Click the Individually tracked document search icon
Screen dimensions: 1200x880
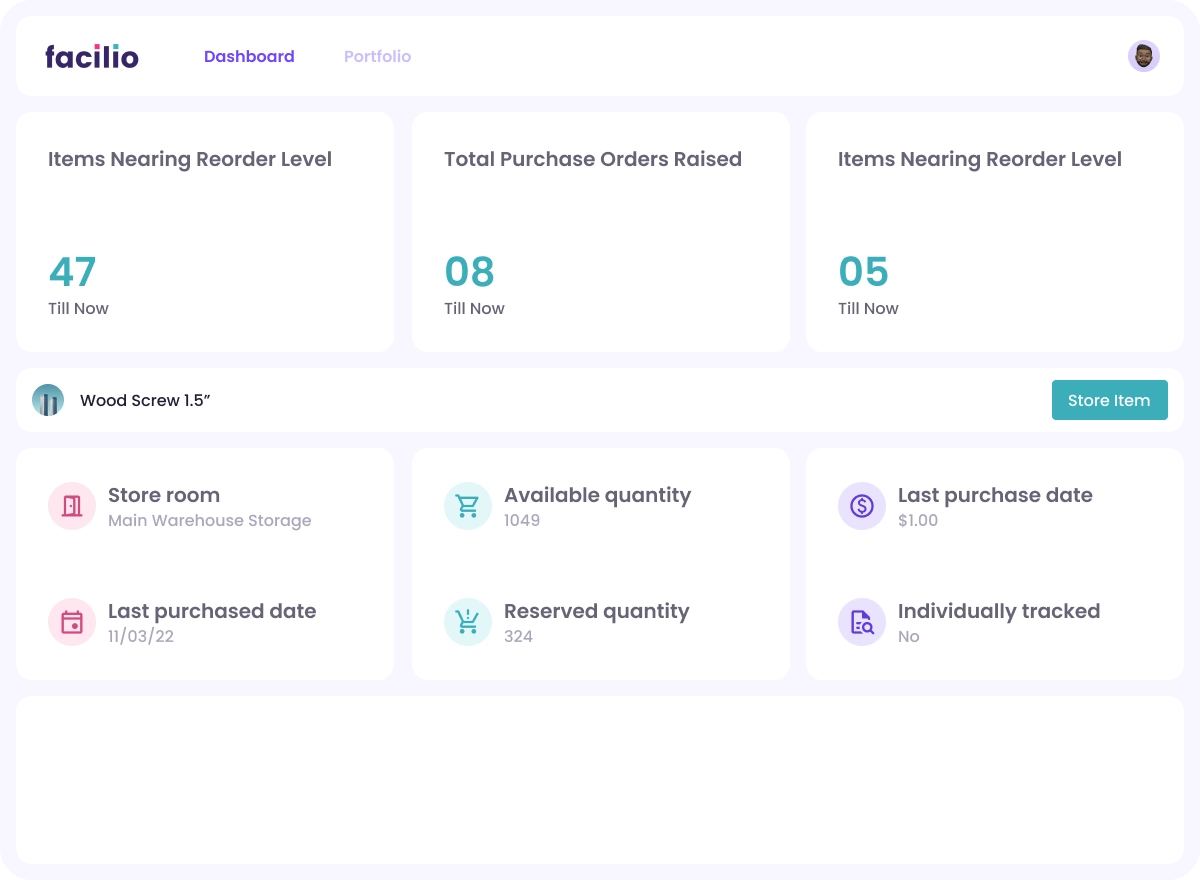(862, 622)
